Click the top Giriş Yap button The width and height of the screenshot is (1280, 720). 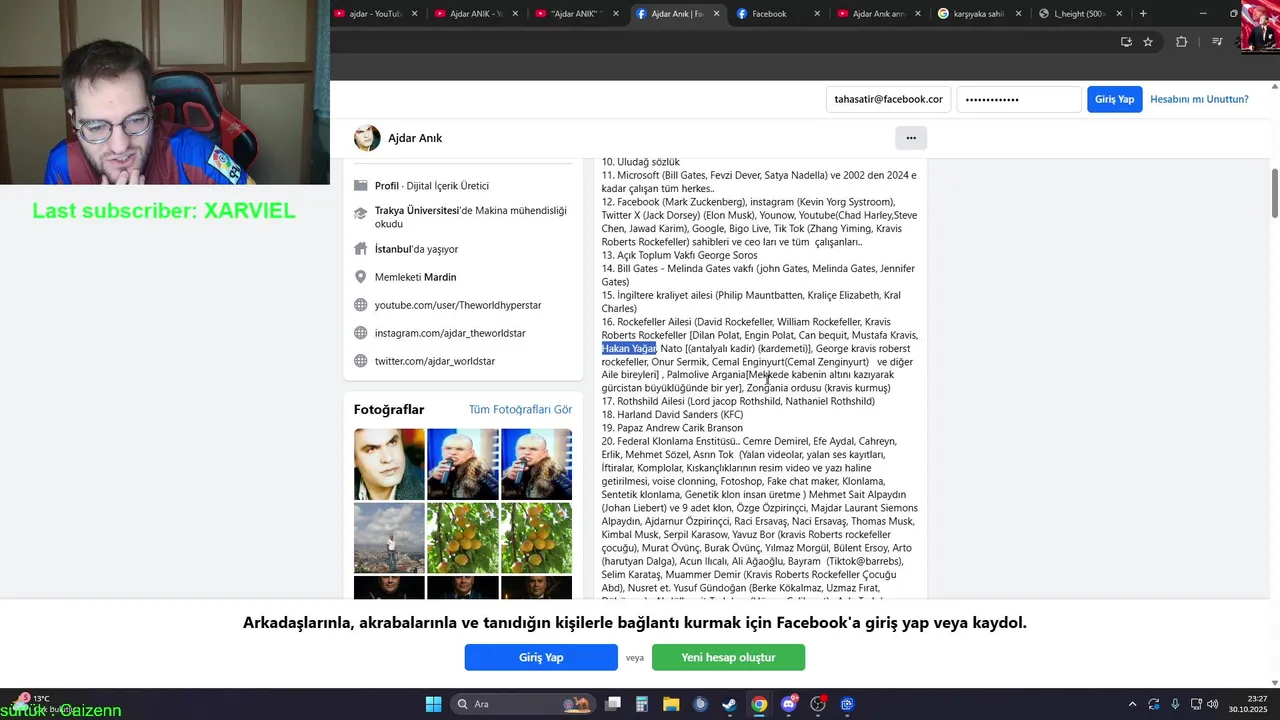[x=1114, y=99]
